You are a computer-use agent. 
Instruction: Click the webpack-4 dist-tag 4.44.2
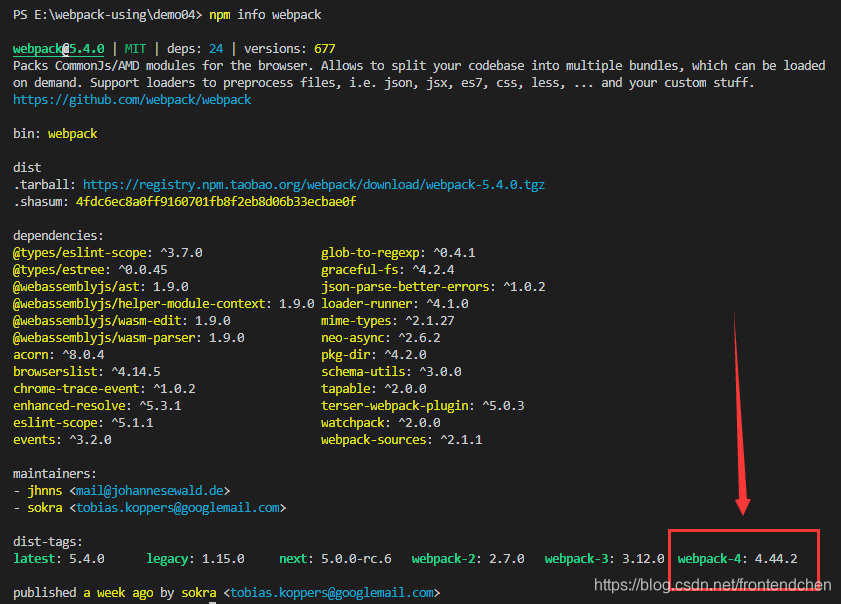tap(737, 559)
